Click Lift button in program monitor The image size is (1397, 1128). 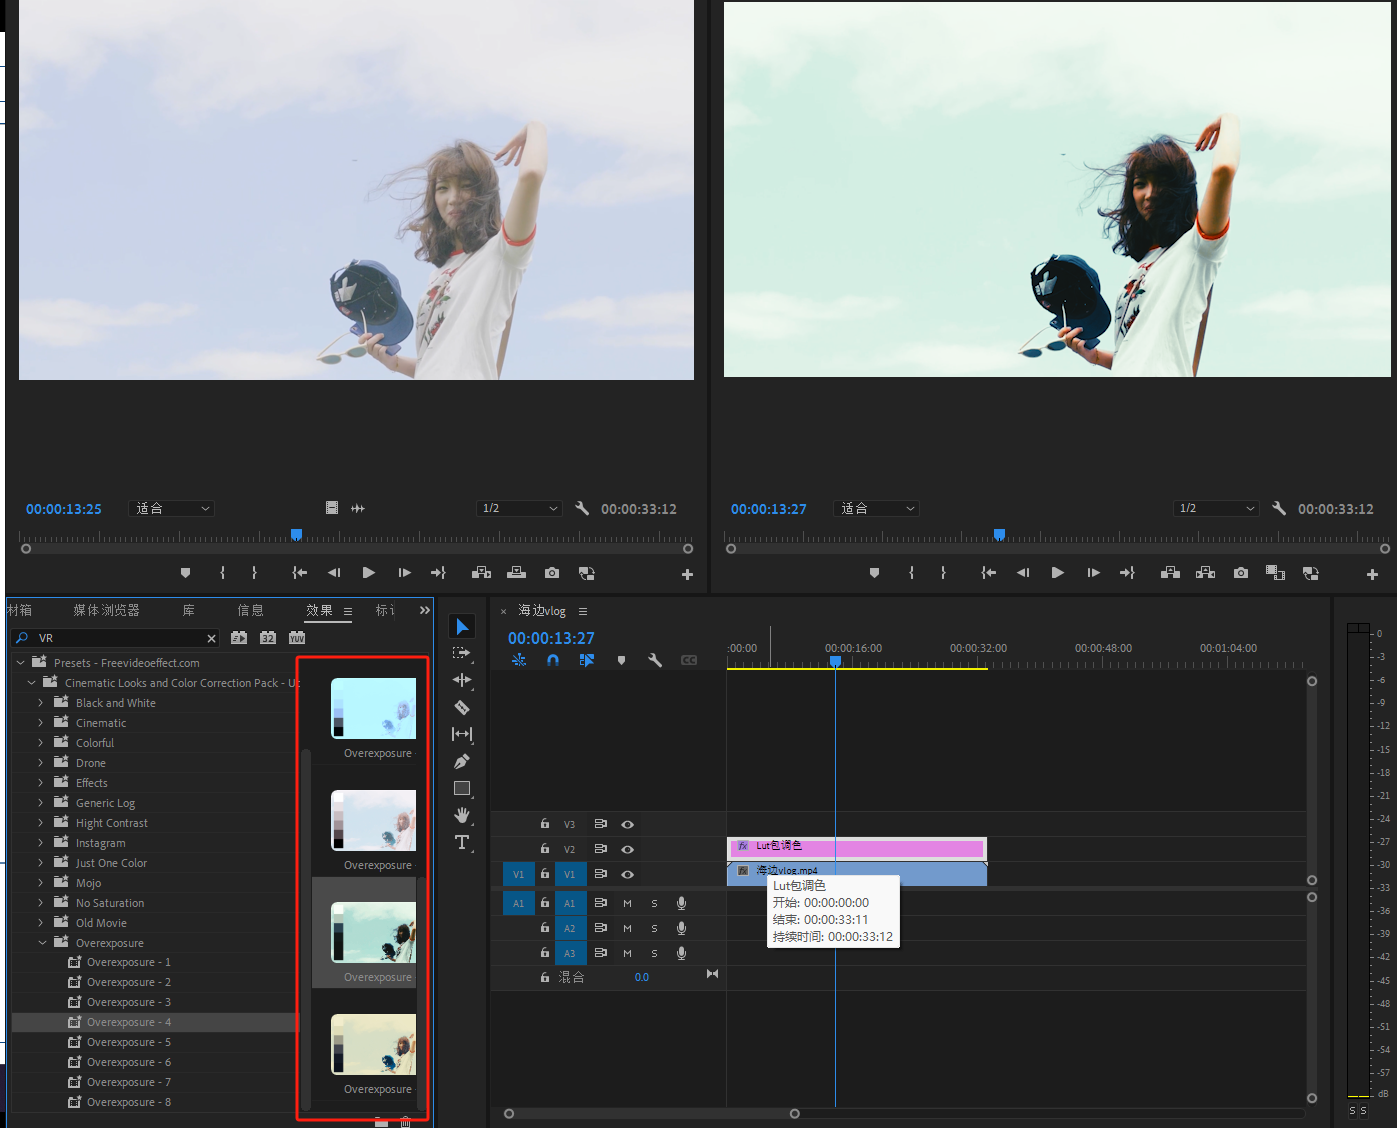1170,573
